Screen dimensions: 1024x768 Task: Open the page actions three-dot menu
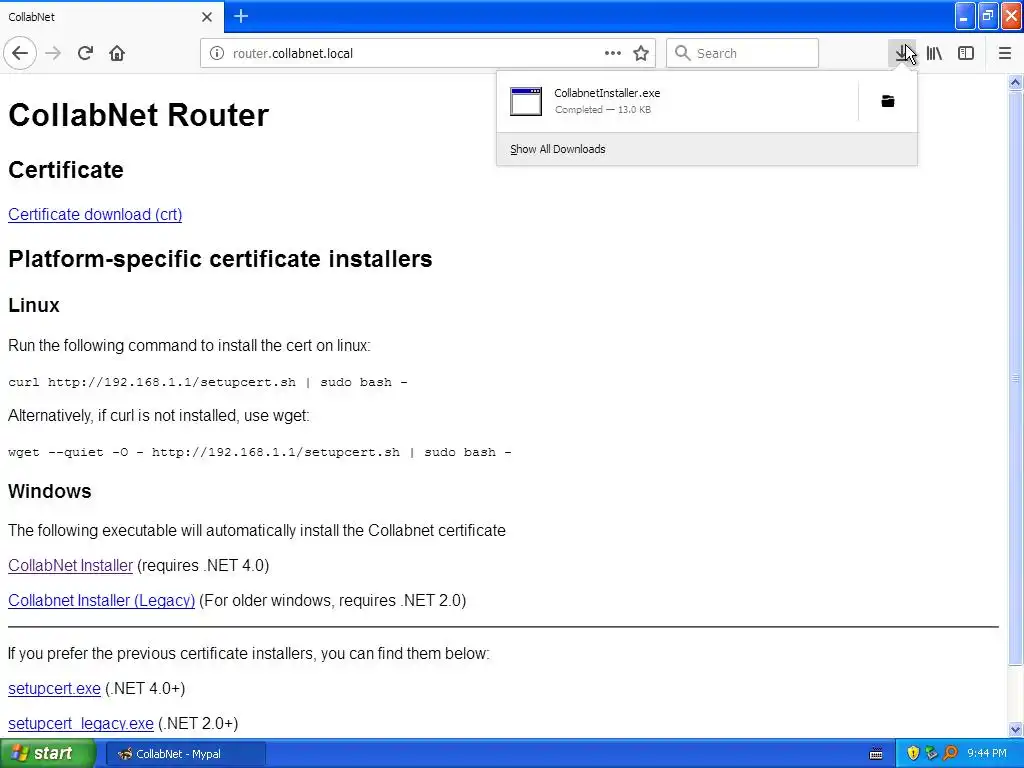613,53
